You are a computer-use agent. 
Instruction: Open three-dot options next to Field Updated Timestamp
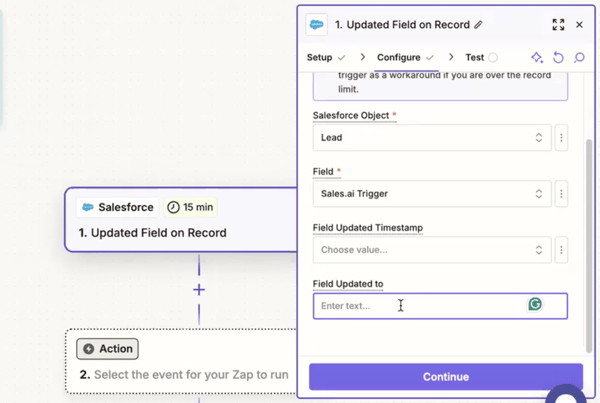point(561,250)
